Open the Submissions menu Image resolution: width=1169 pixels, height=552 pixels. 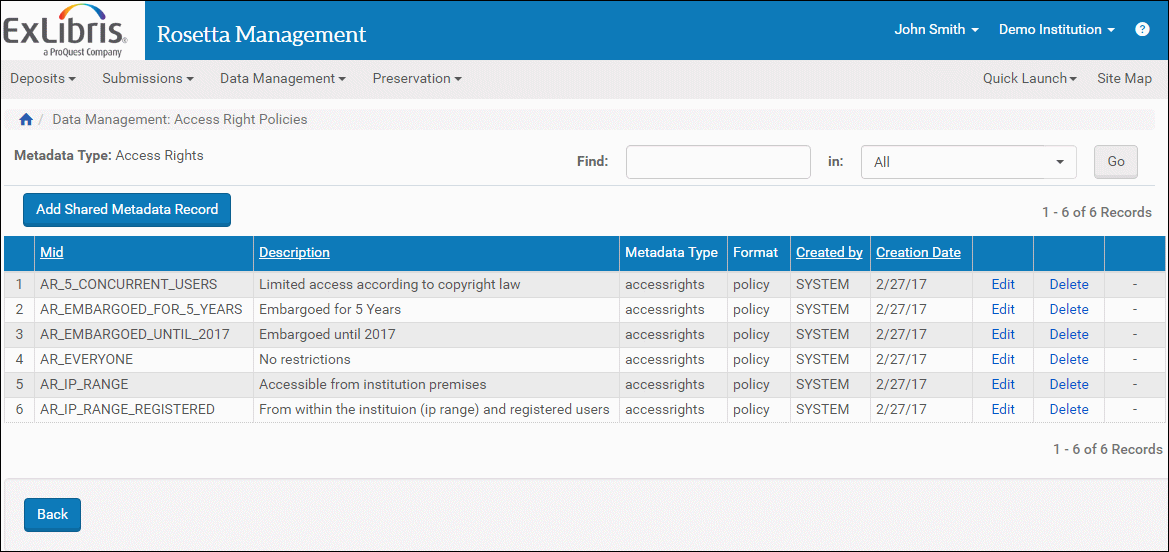click(147, 79)
